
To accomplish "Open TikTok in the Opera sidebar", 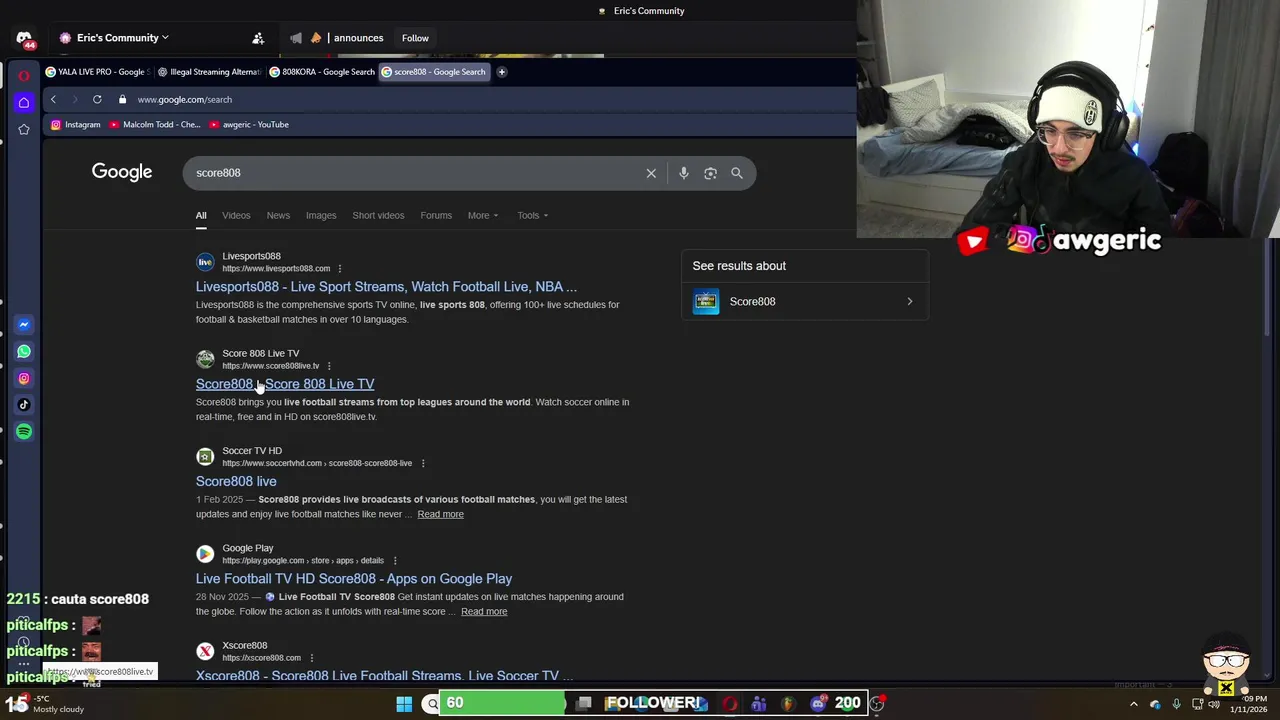I will click(24, 405).
